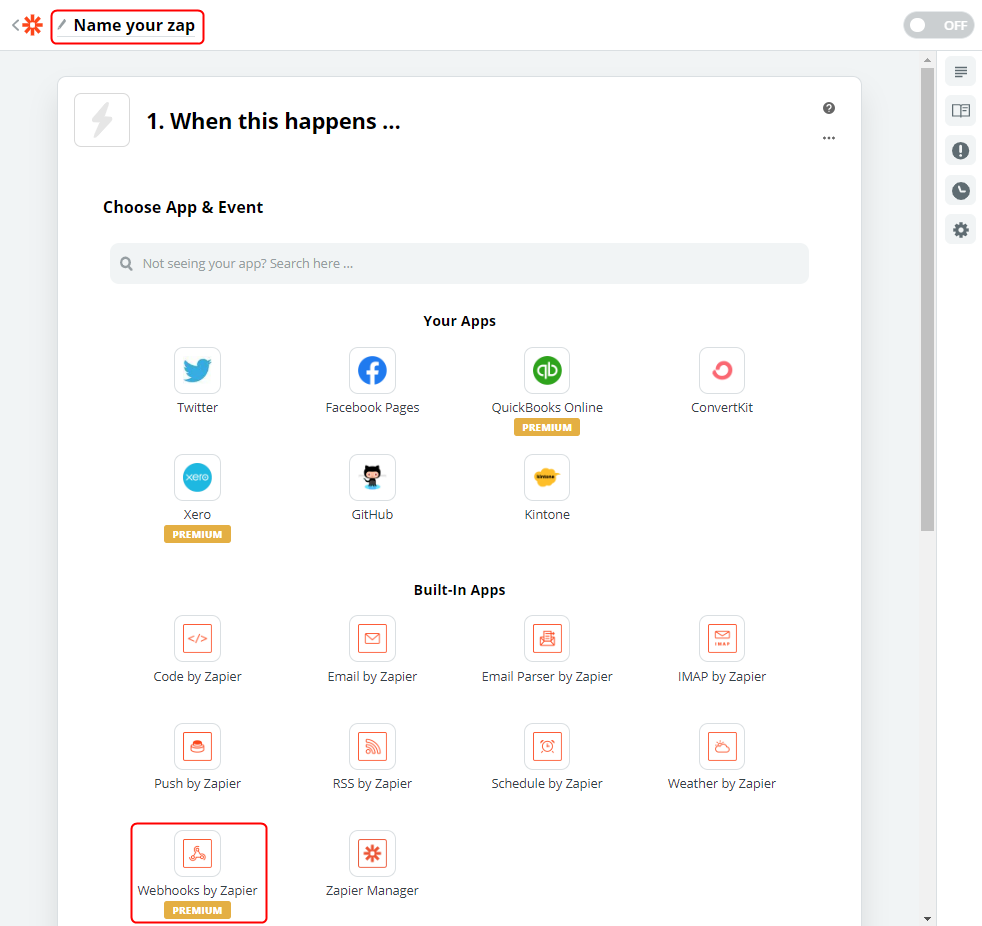982x926 pixels.
Task: Choose the Xero app icon
Action: point(197,478)
